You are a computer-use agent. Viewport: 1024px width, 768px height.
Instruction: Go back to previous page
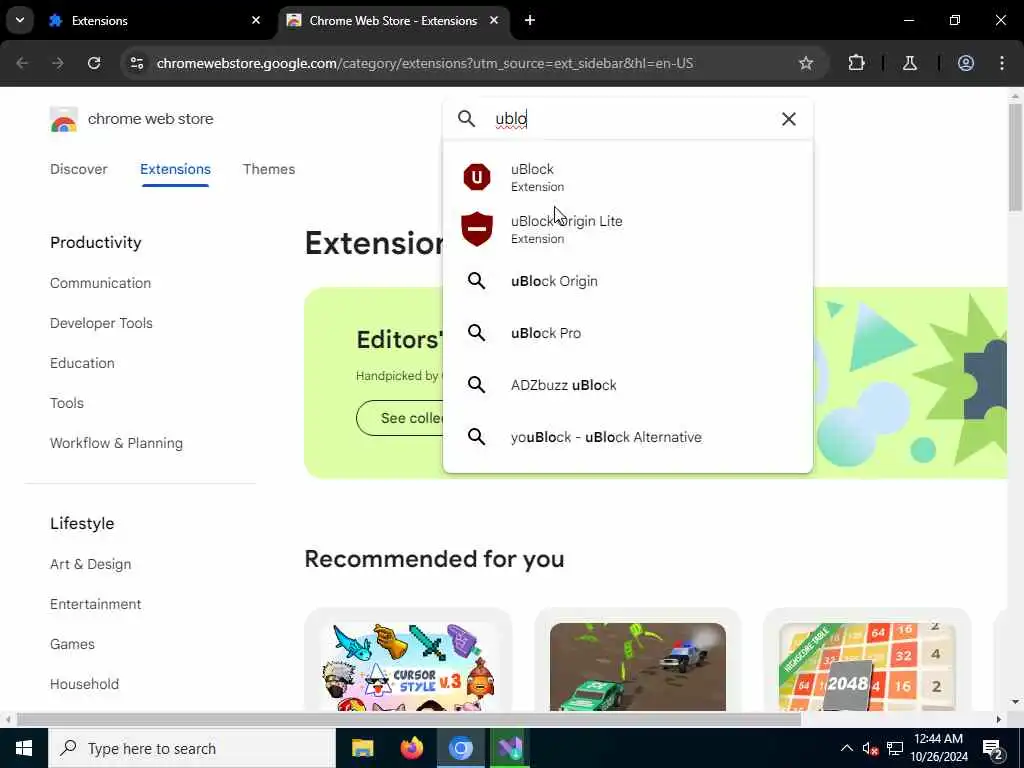pos(22,63)
